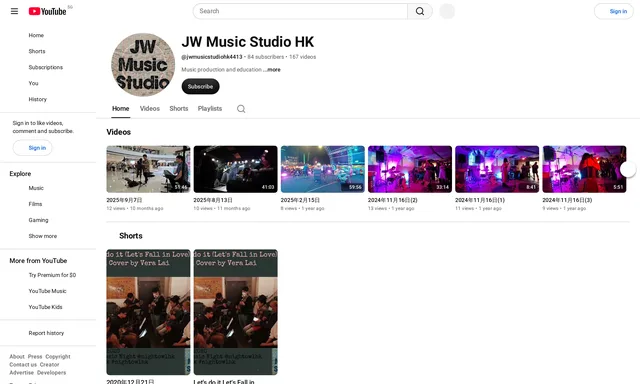Viewport: 640px width, 384px height.
Task: Click the Creator footer link
Action: pyautogui.click(x=49, y=365)
